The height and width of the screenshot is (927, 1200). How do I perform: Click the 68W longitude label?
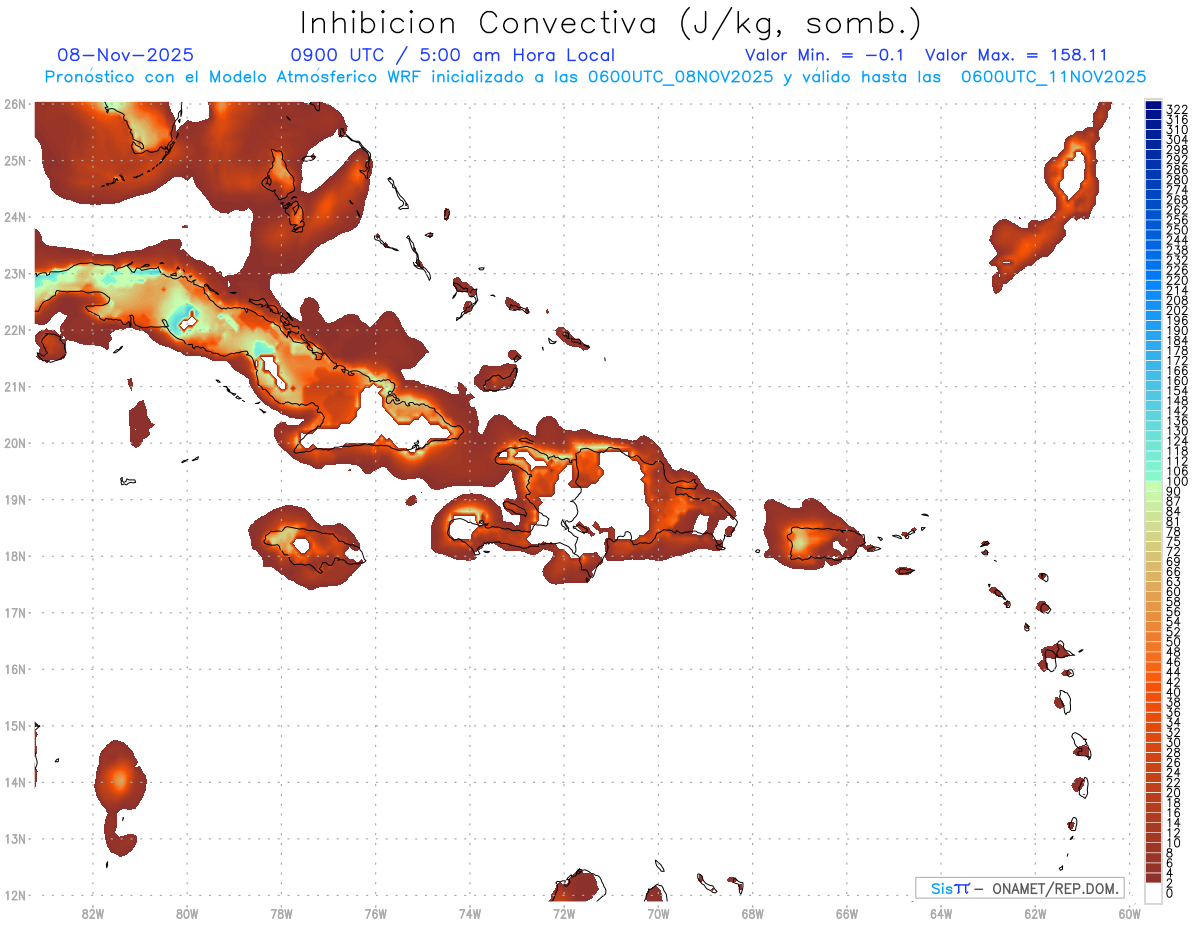(753, 913)
